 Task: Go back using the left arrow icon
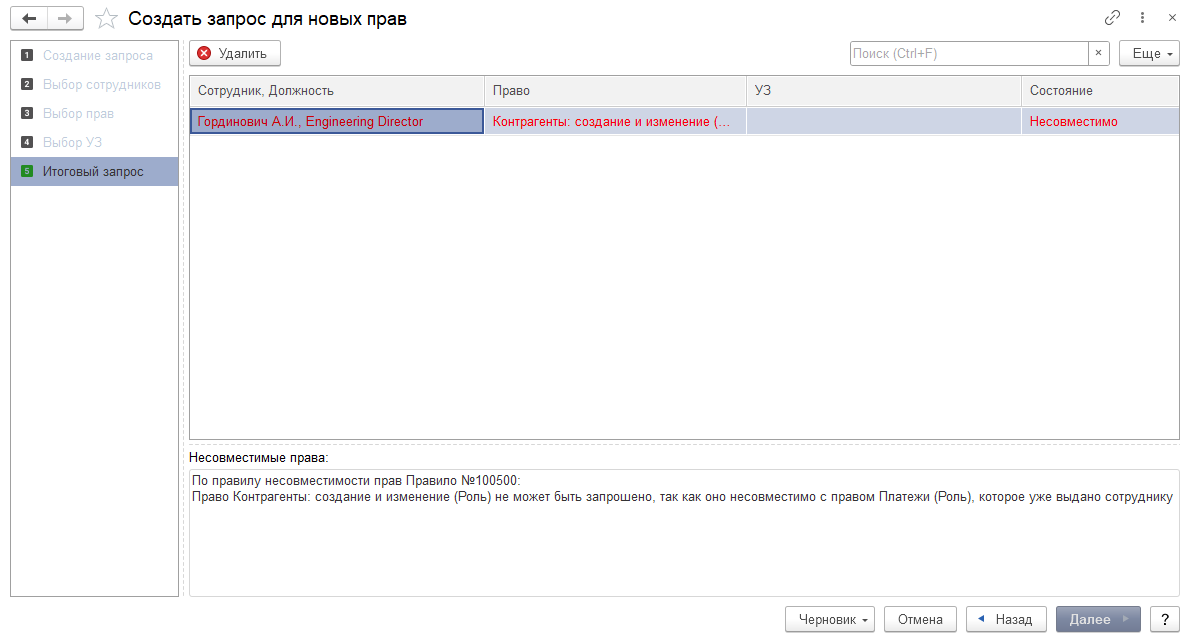(29, 18)
